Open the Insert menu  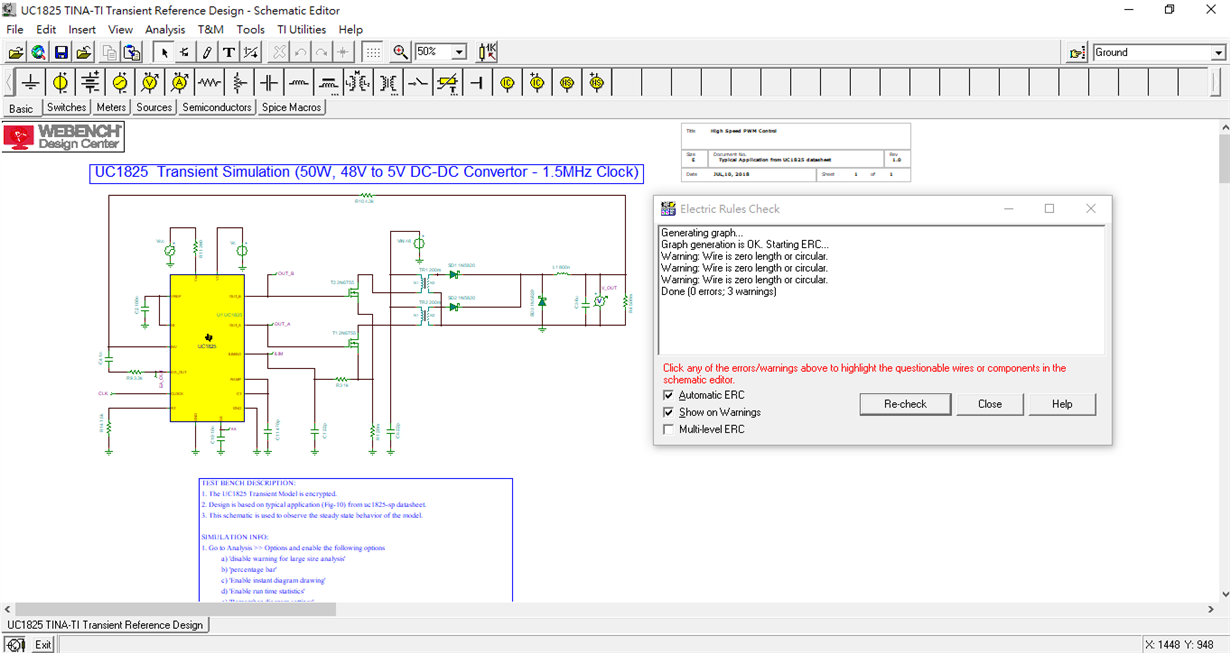tap(82, 30)
